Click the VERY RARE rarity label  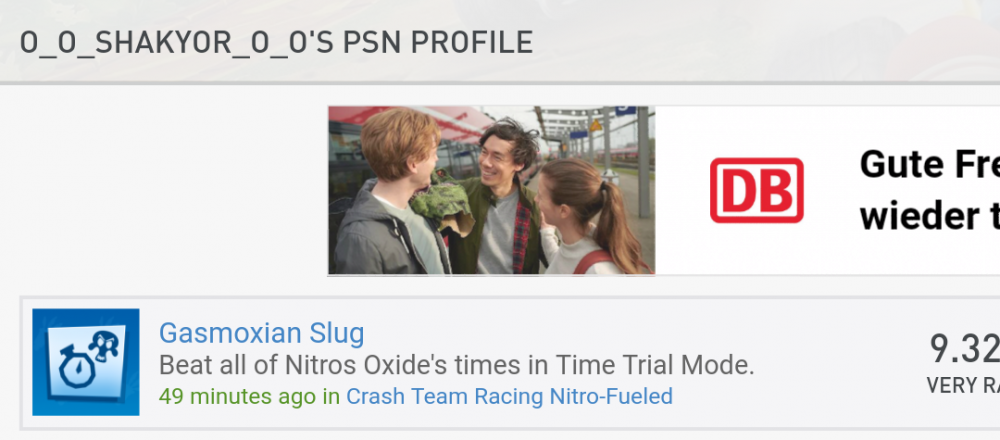[963, 385]
